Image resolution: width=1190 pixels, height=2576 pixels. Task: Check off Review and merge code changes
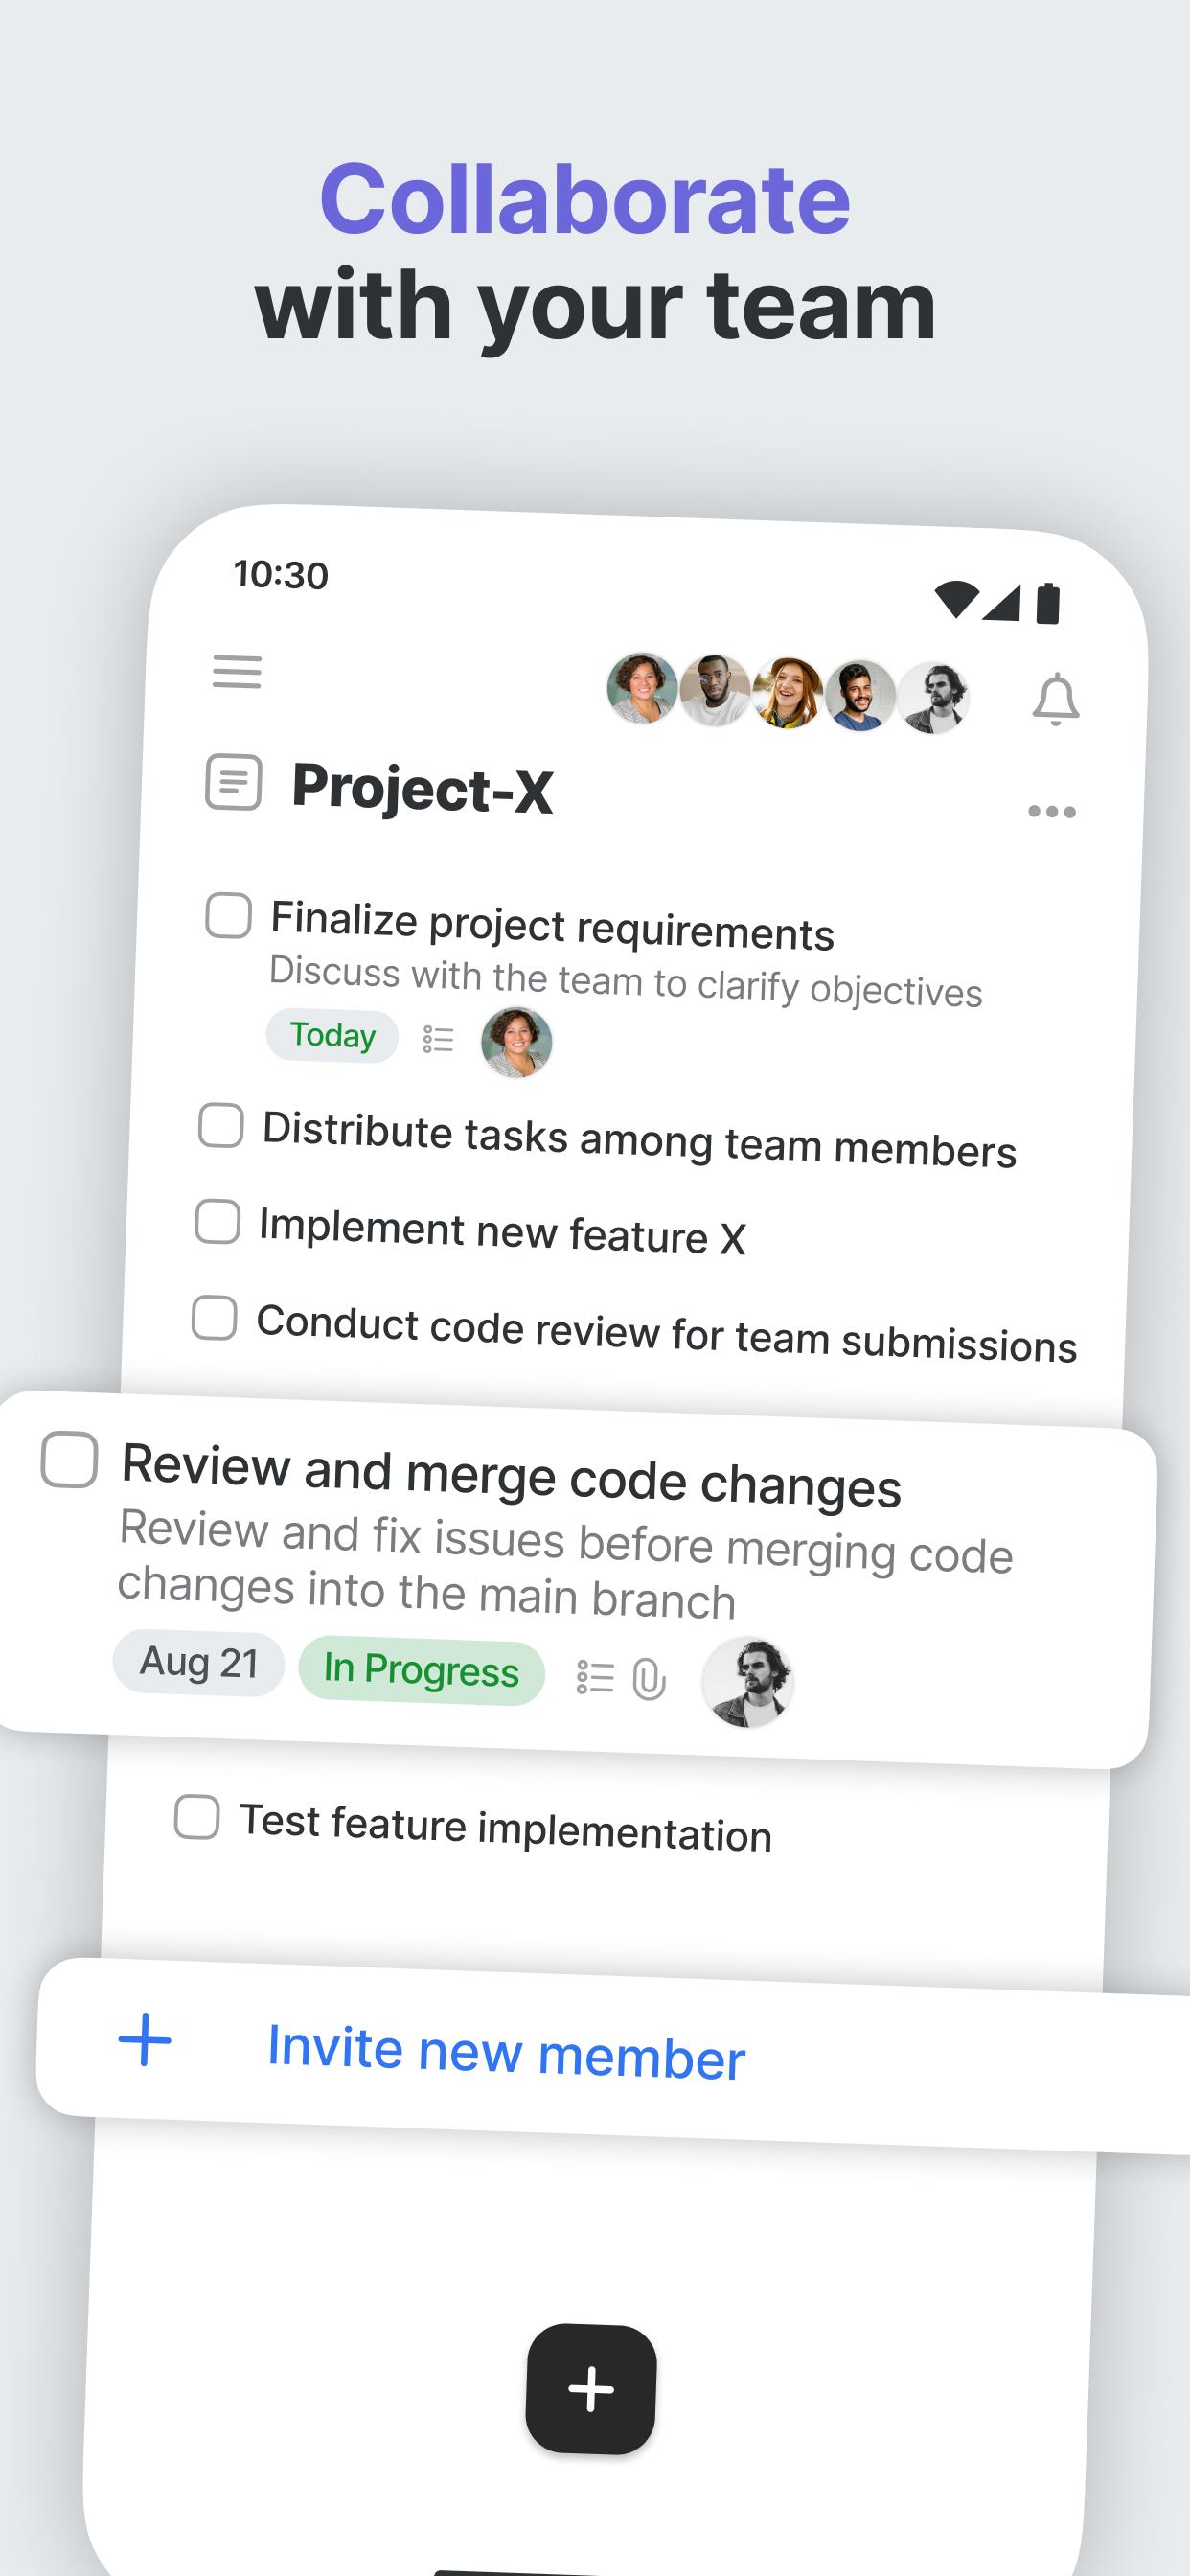tap(69, 1459)
